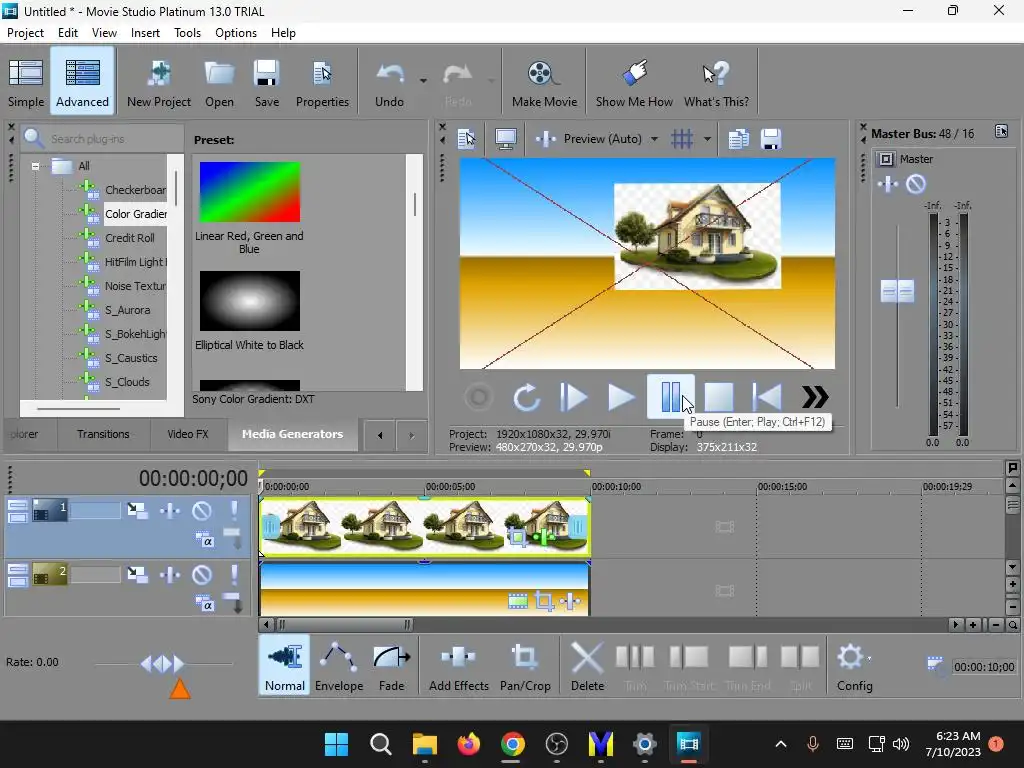Viewport: 1024px width, 768px height.
Task: Open Pan/Crop on house clip event
Action: pyautogui.click(x=517, y=537)
